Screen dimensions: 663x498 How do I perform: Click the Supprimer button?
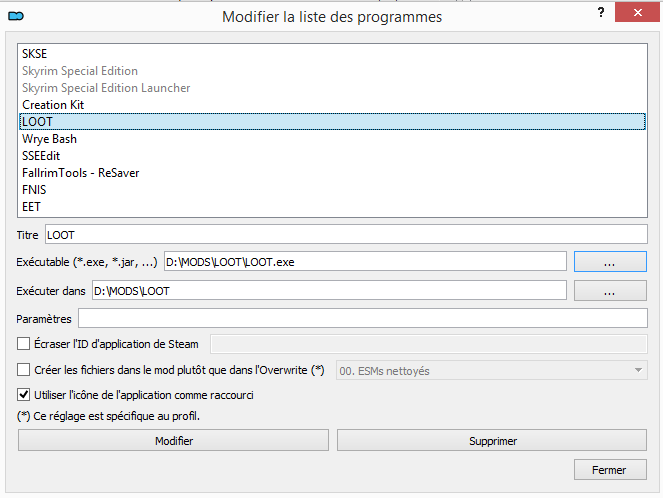(x=491, y=440)
